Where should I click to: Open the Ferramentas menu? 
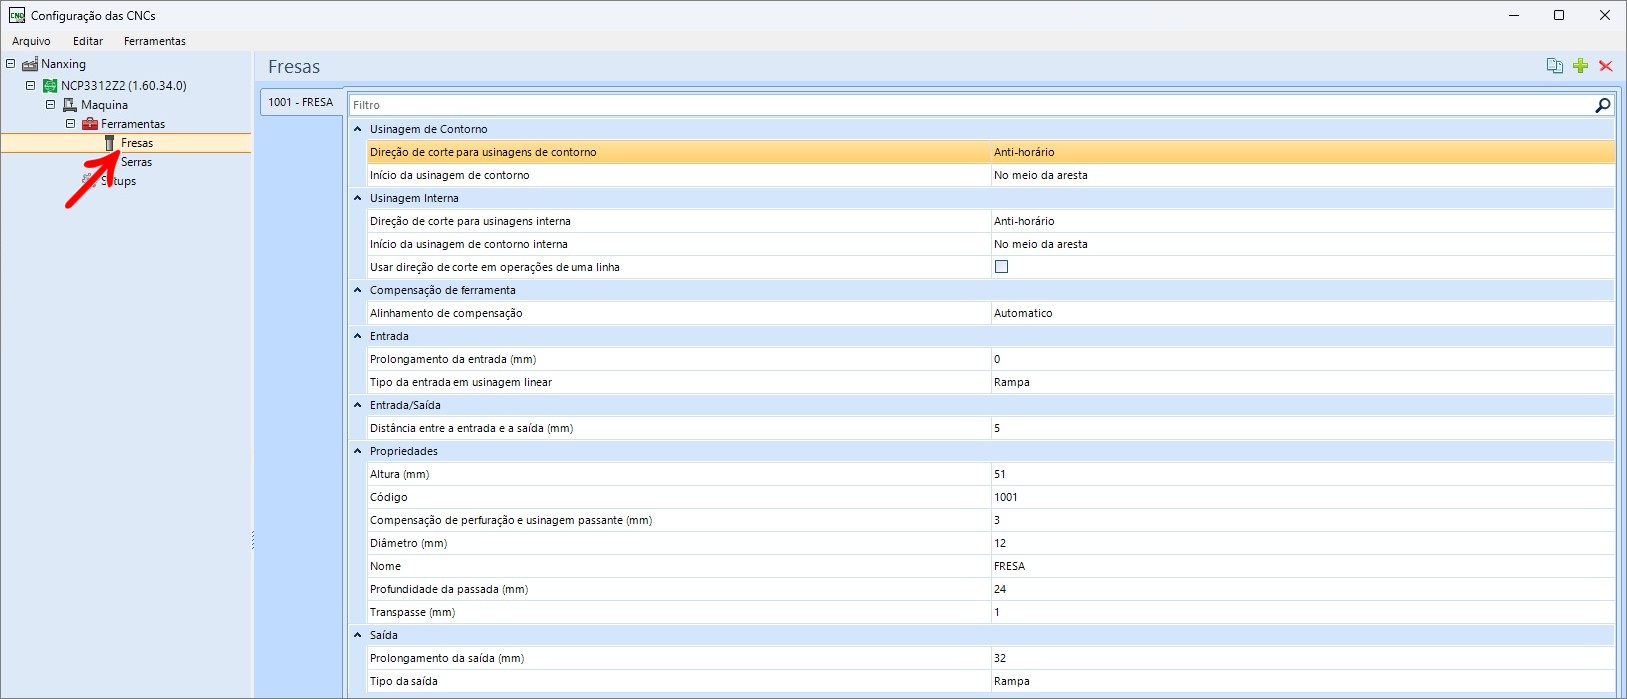pos(155,41)
